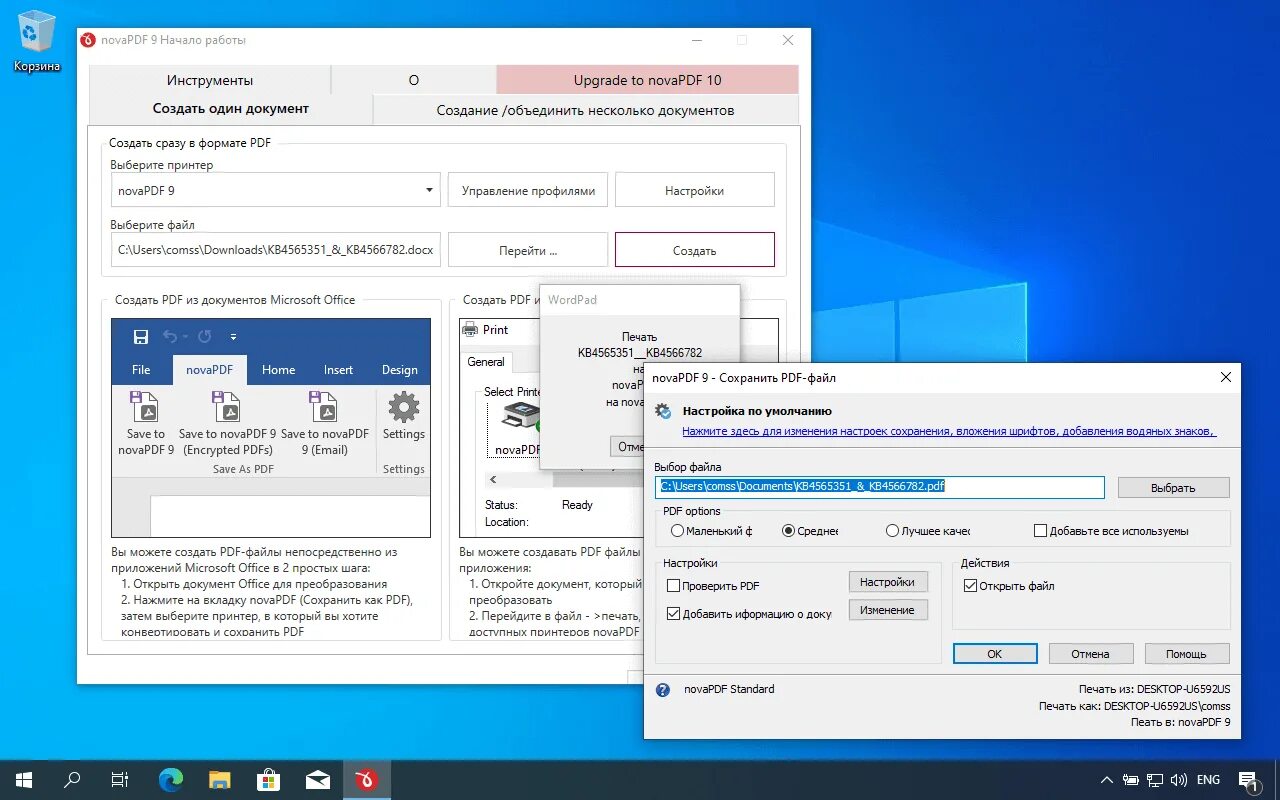This screenshot has height=800, width=1280.
Task: Select the Лучшее каче radio option
Action: pyautogui.click(x=892, y=531)
